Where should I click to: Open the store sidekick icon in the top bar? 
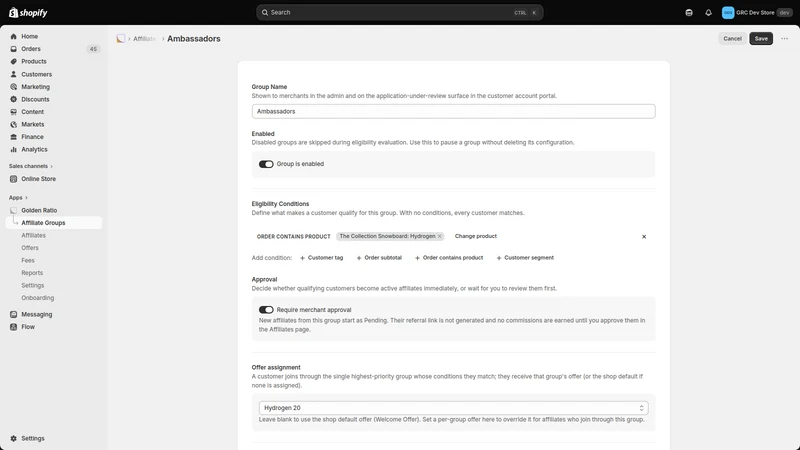[x=689, y=13]
